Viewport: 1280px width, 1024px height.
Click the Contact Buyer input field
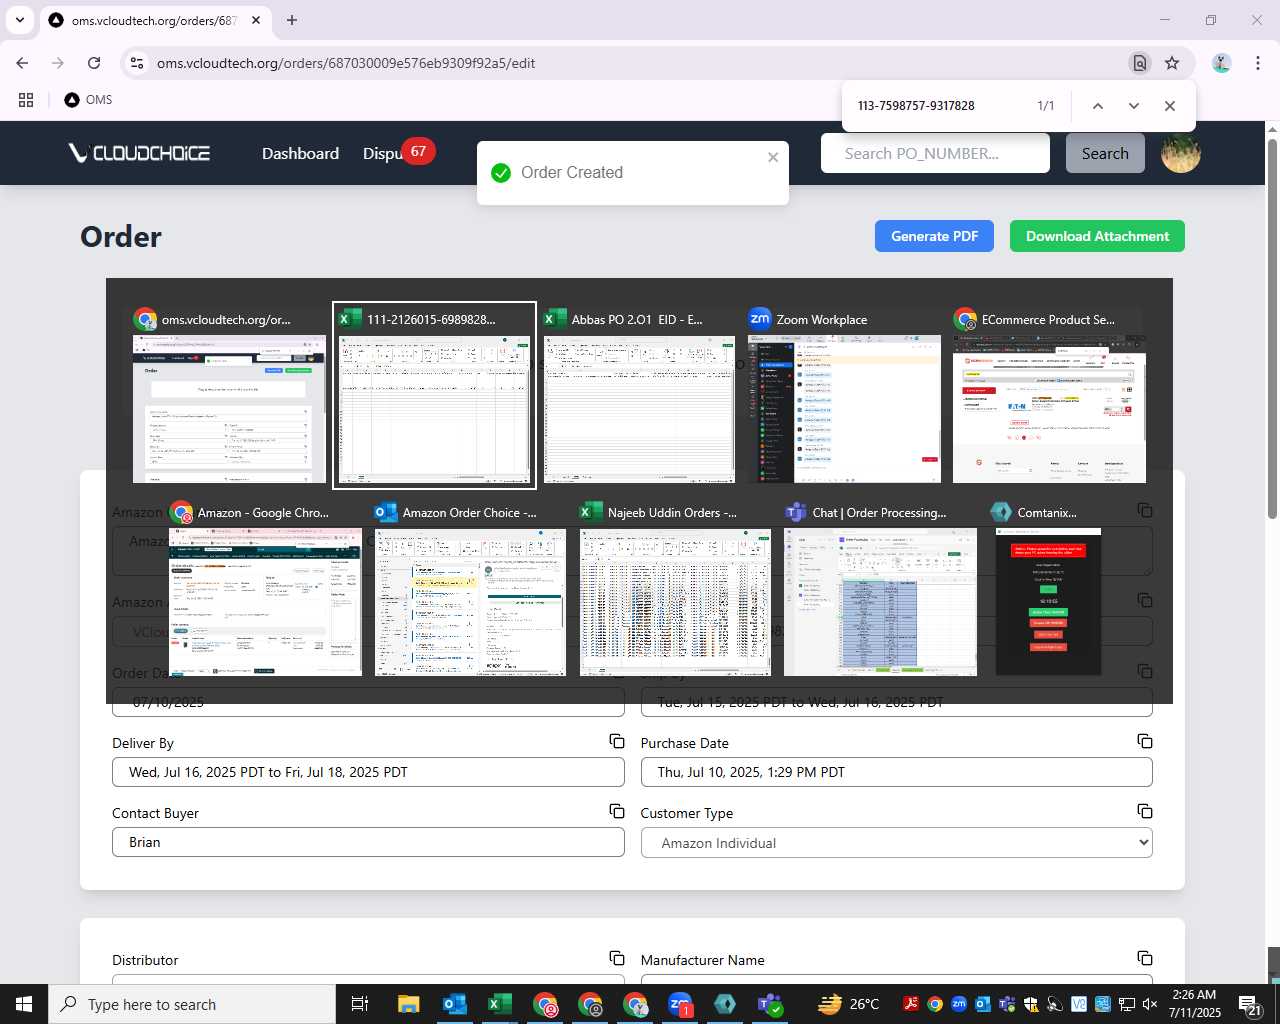pos(368,842)
